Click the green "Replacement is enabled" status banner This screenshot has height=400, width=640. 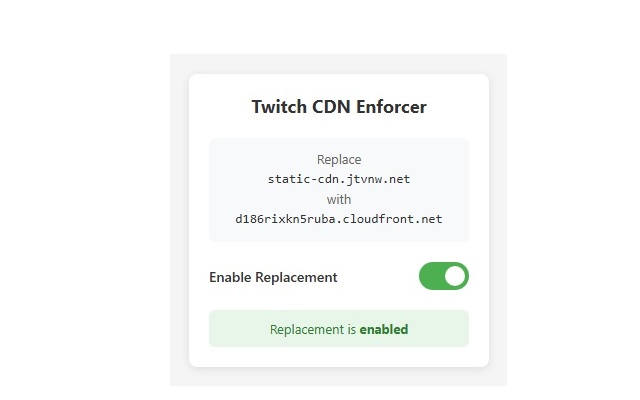(x=339, y=329)
